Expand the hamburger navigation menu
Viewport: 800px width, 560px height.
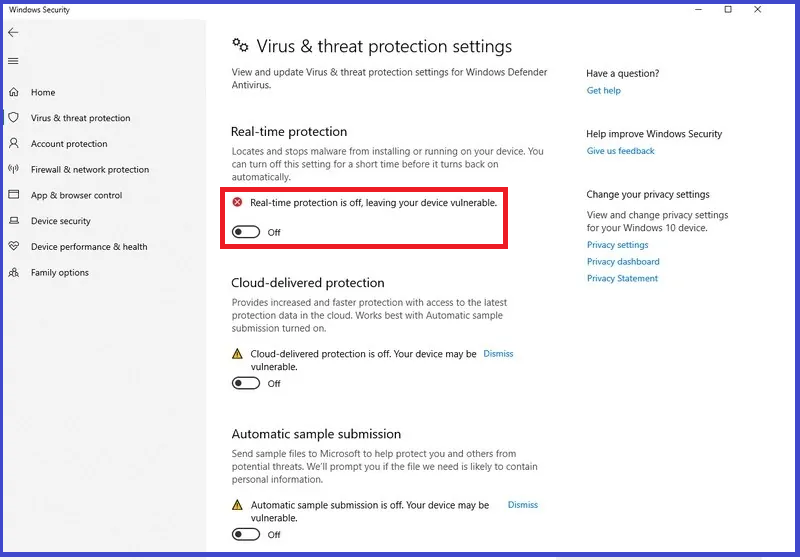tap(13, 61)
